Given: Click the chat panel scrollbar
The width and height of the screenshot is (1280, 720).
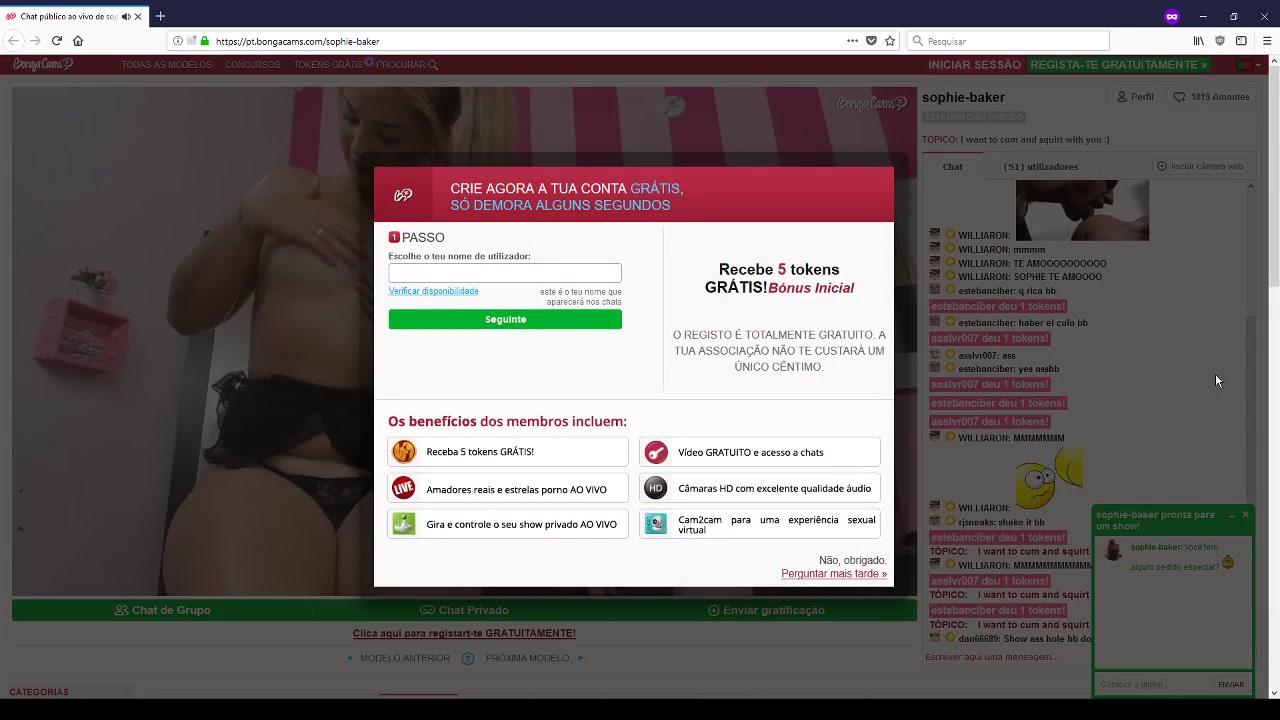Looking at the screenshot, I should pos(1250,410).
